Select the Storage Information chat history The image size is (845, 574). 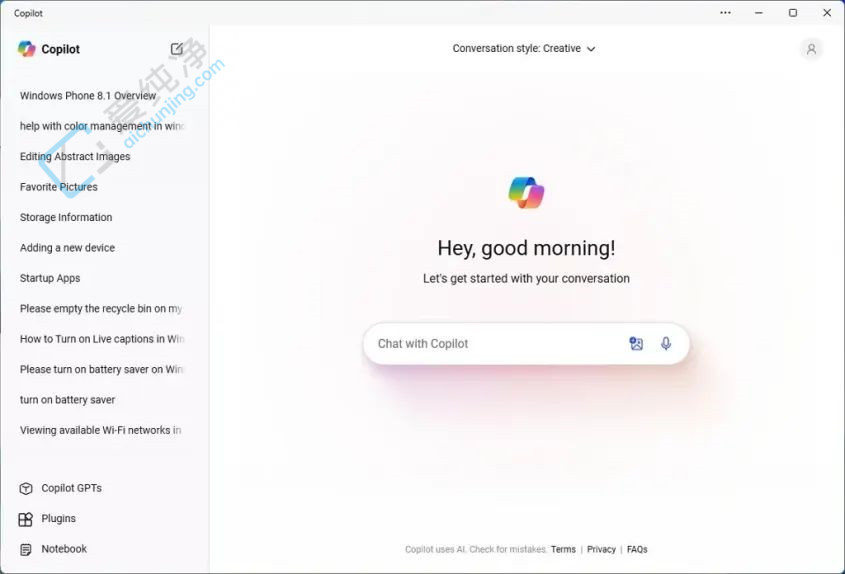point(66,217)
